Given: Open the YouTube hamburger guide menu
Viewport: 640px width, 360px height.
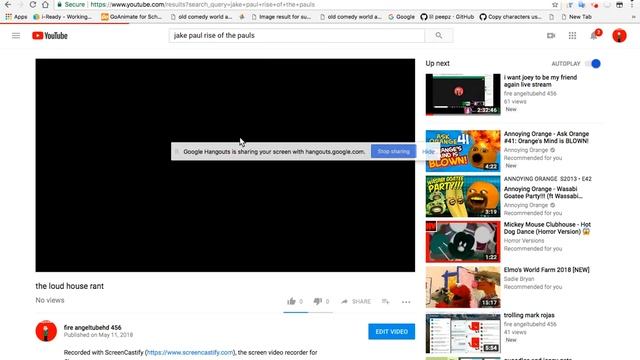Looking at the screenshot, I should coord(16,36).
